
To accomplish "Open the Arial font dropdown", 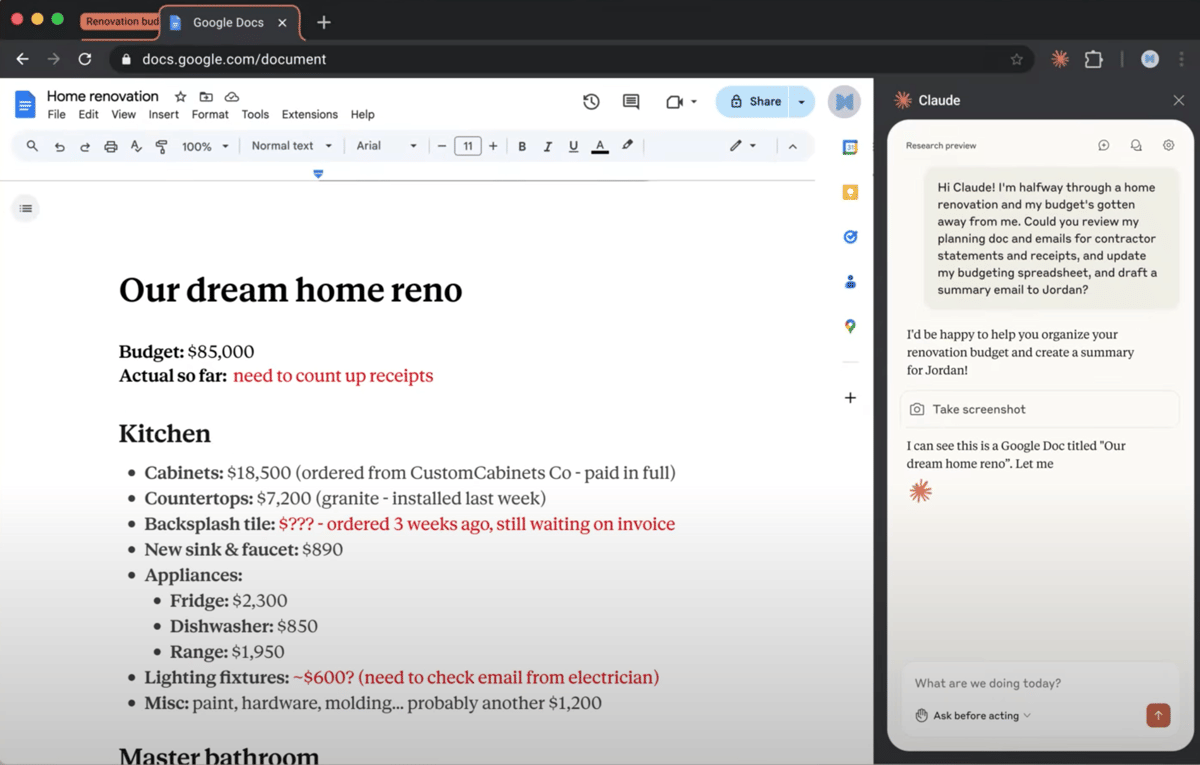I will (x=386, y=146).
